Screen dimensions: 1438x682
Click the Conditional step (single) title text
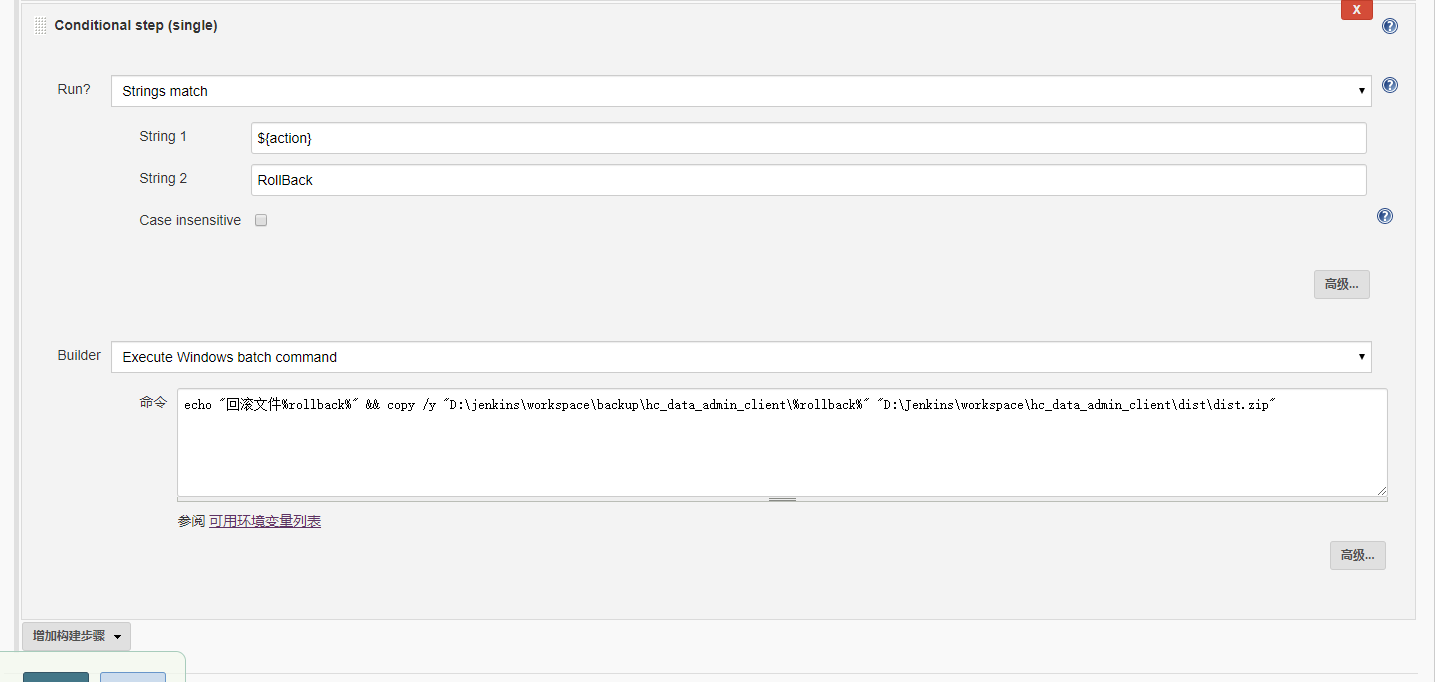coord(136,26)
